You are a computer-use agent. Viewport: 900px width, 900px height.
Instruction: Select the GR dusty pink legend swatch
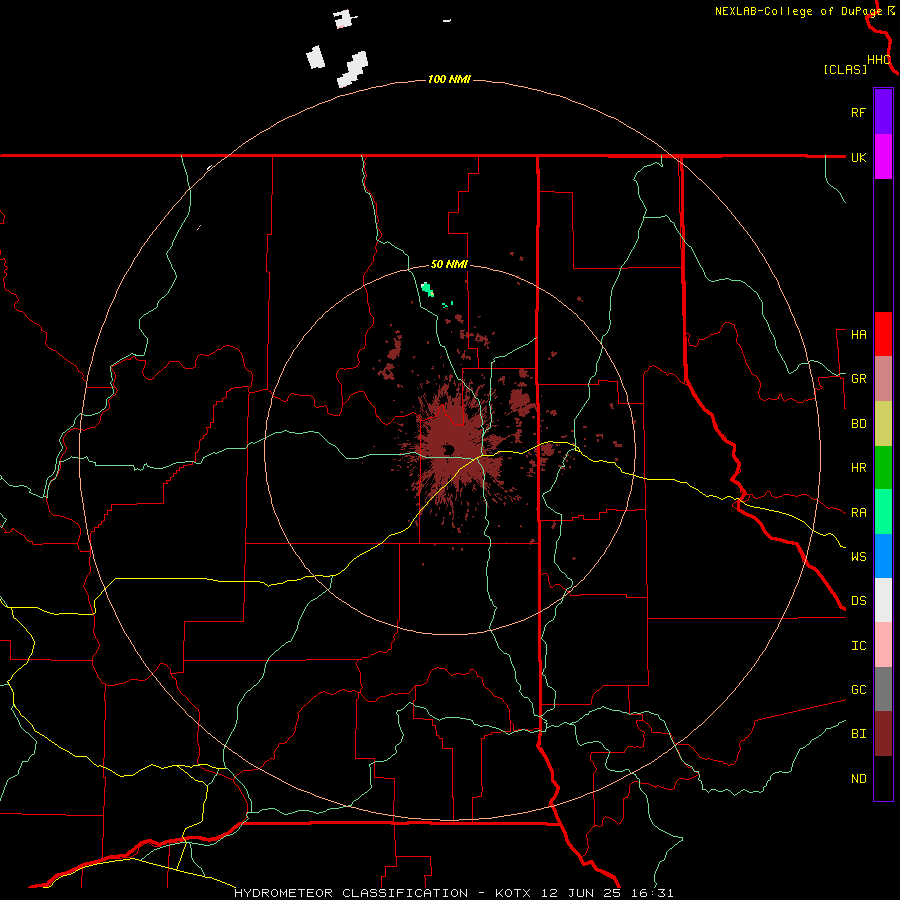pos(883,379)
